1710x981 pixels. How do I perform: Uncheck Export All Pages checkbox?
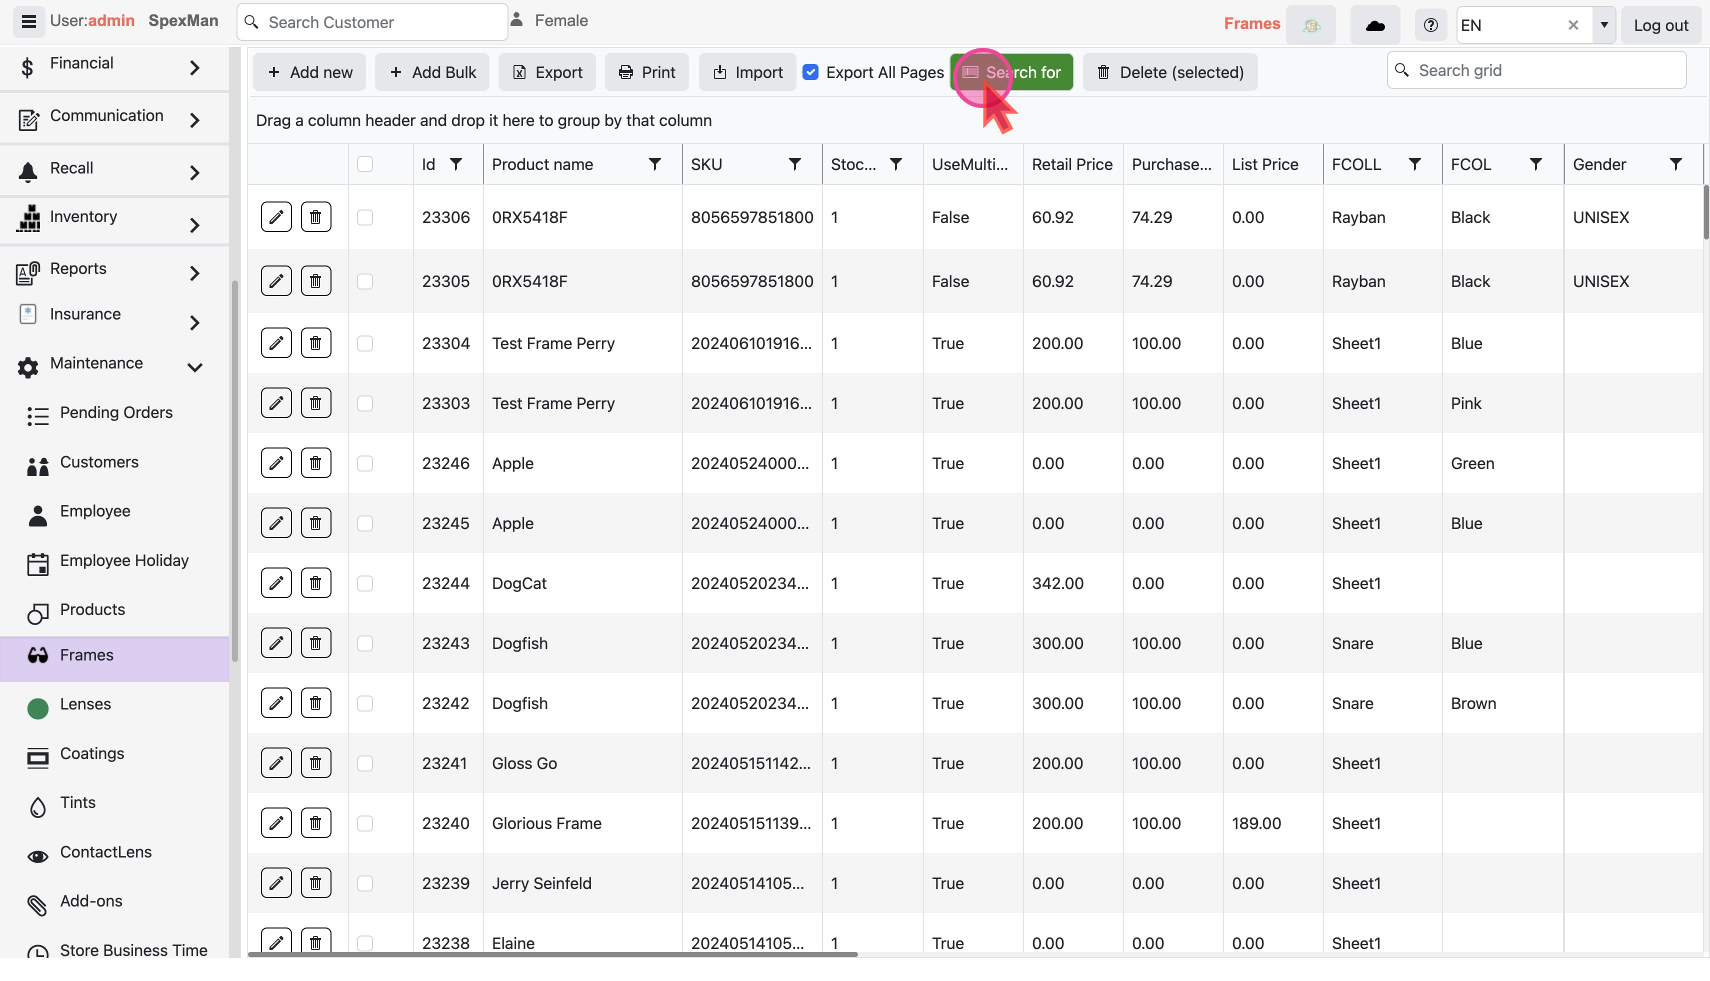[811, 72]
